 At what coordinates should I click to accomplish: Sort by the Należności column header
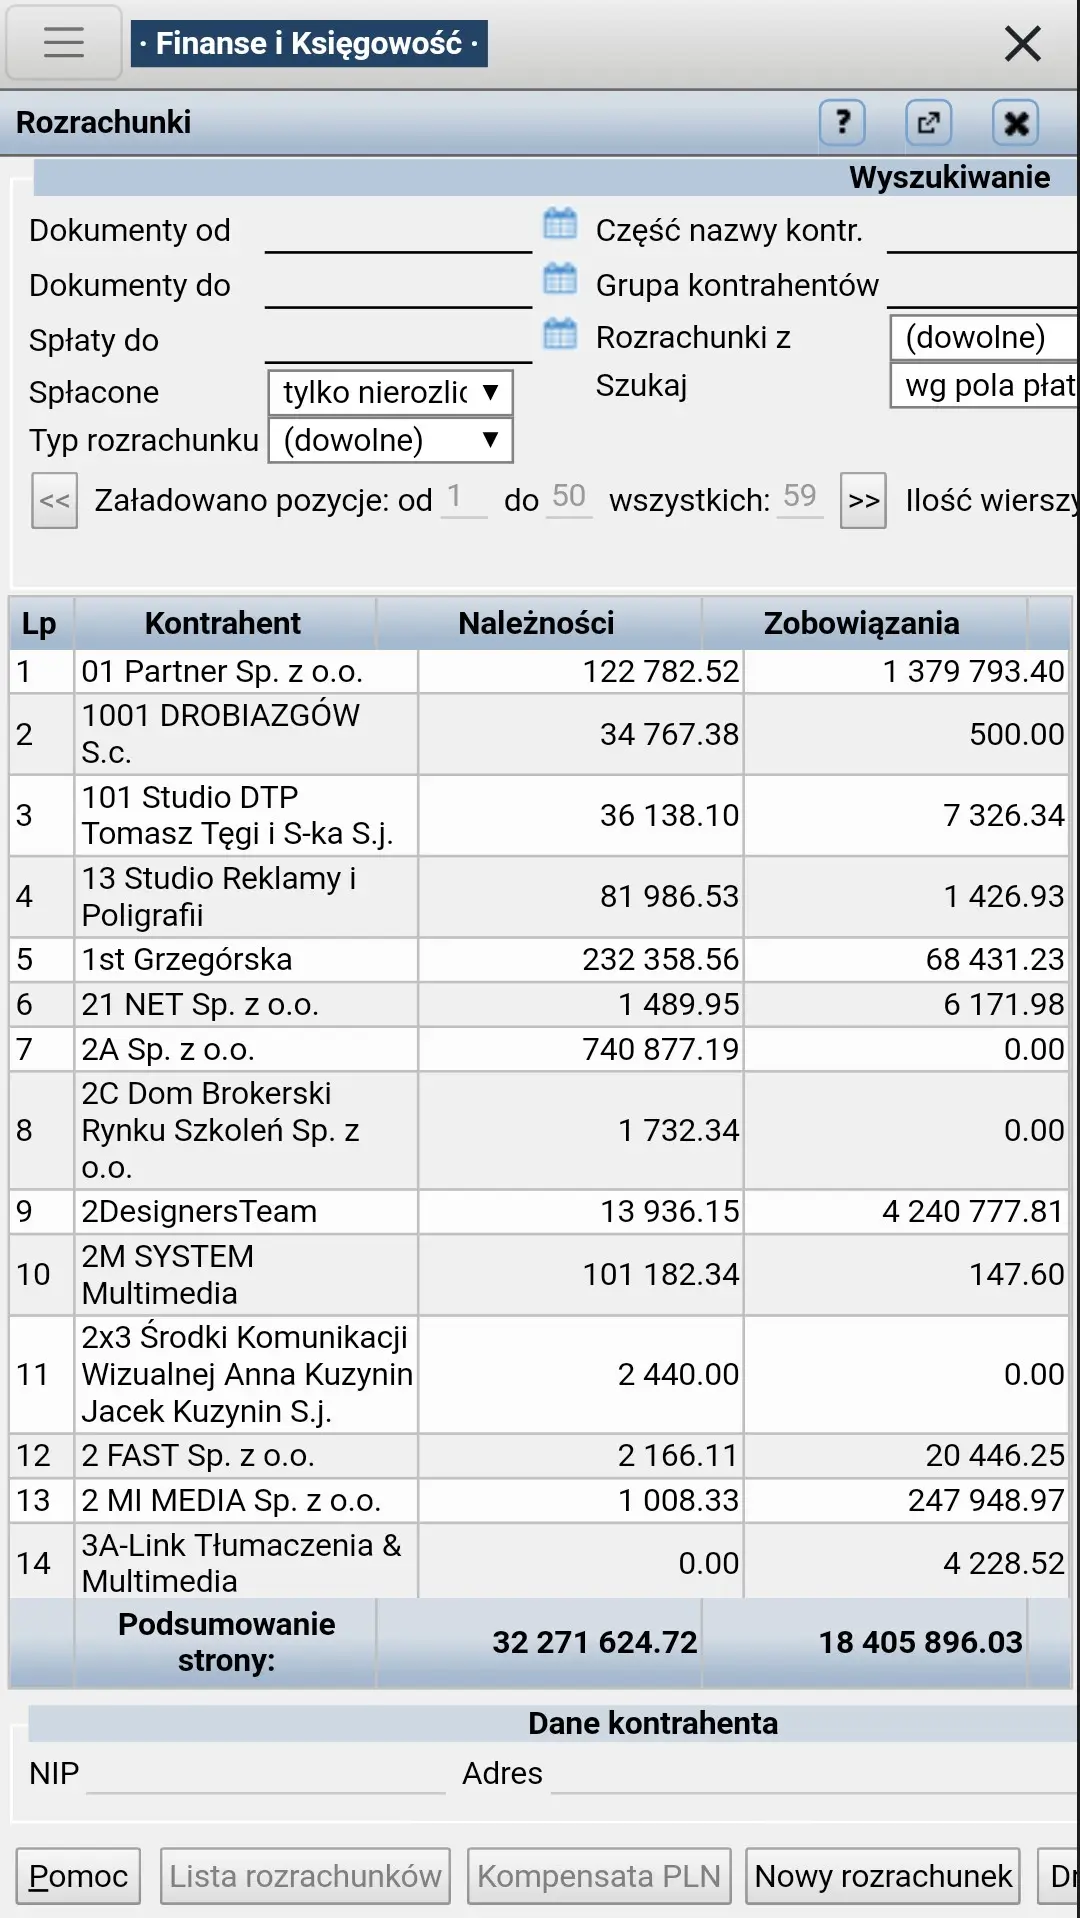click(x=537, y=623)
